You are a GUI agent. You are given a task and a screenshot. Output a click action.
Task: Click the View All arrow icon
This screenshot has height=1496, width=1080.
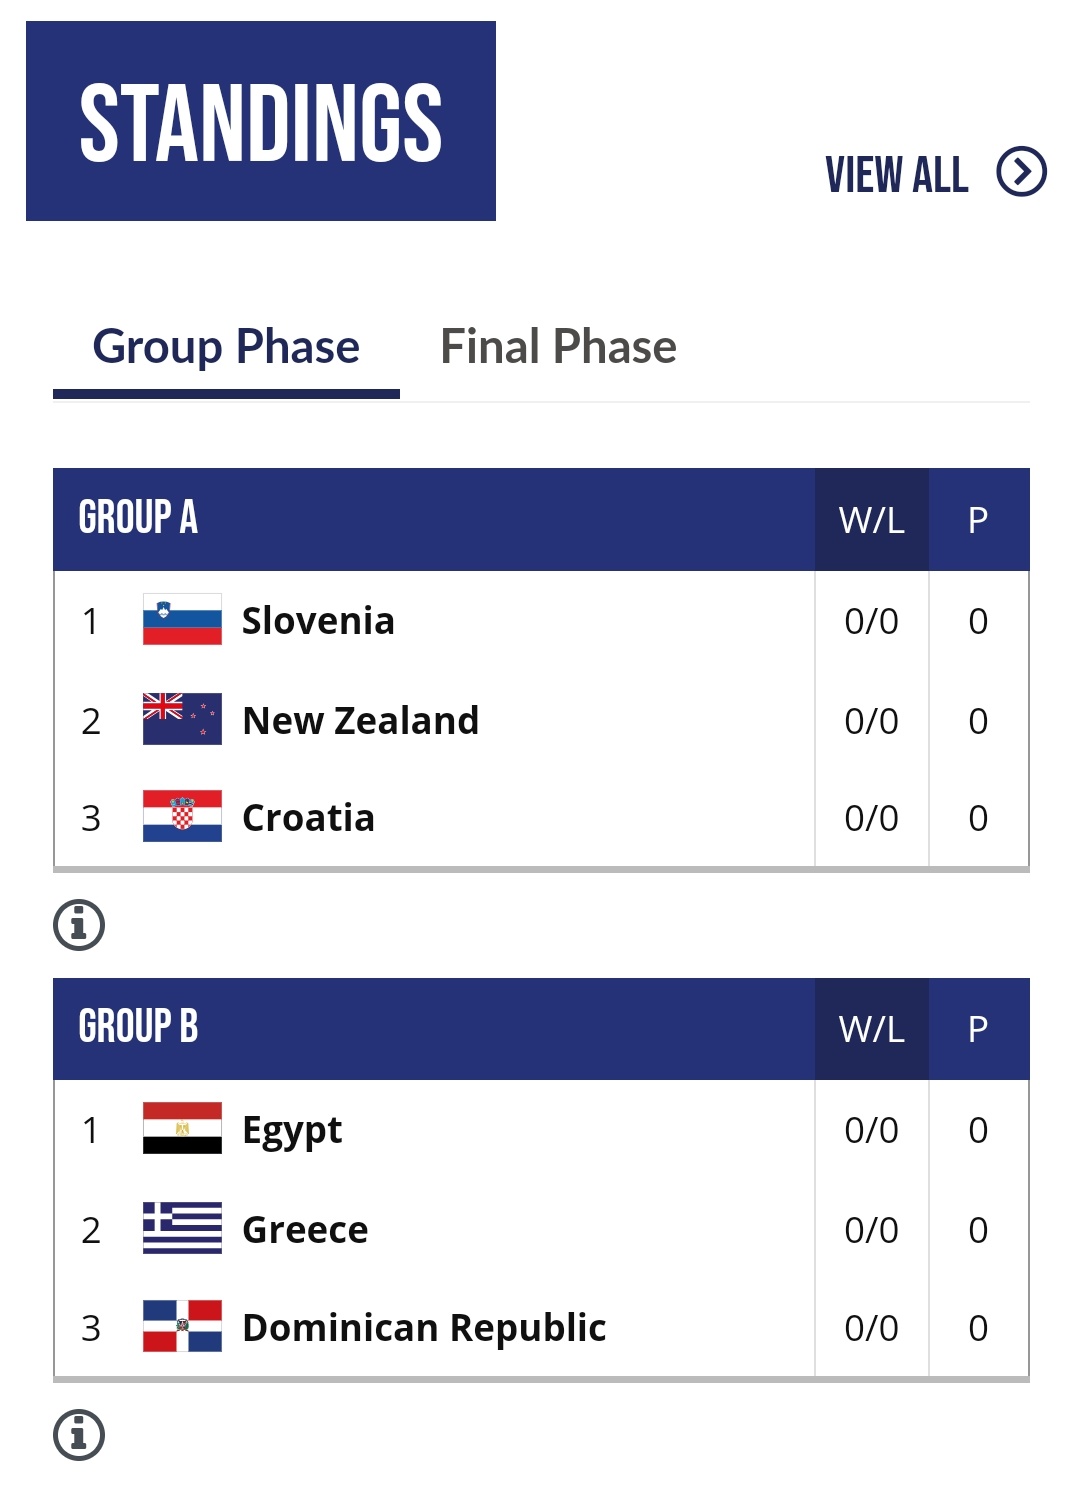(x=1021, y=172)
